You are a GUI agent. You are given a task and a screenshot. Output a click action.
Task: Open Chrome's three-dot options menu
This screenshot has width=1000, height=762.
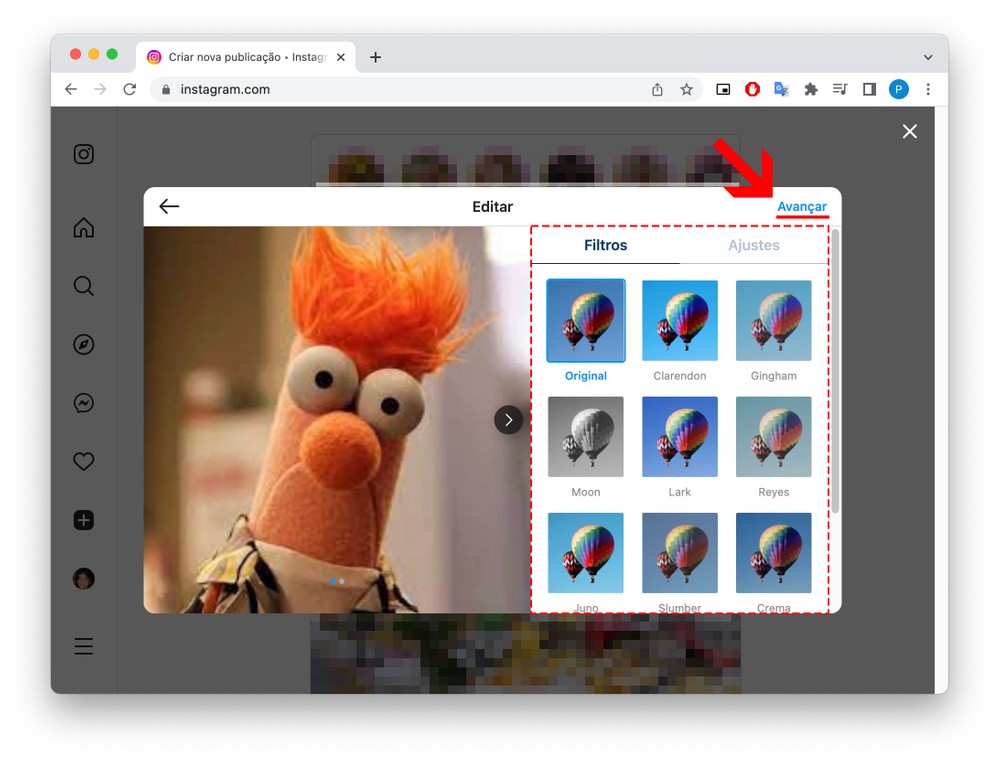(927, 89)
